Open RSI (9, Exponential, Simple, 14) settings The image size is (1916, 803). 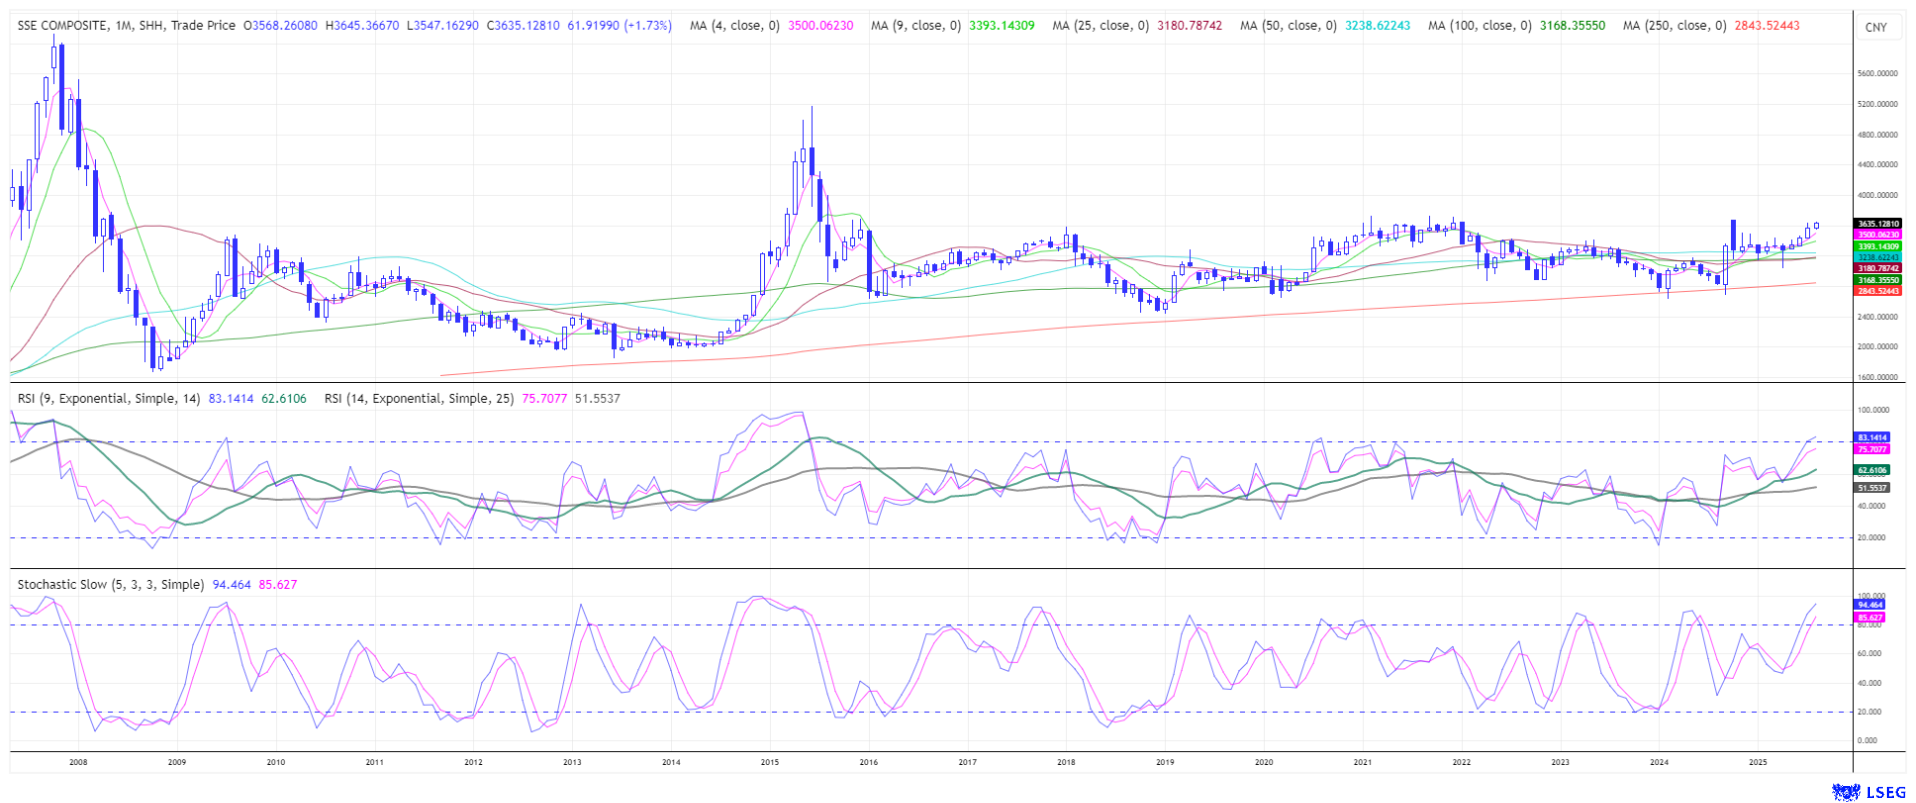(109, 398)
